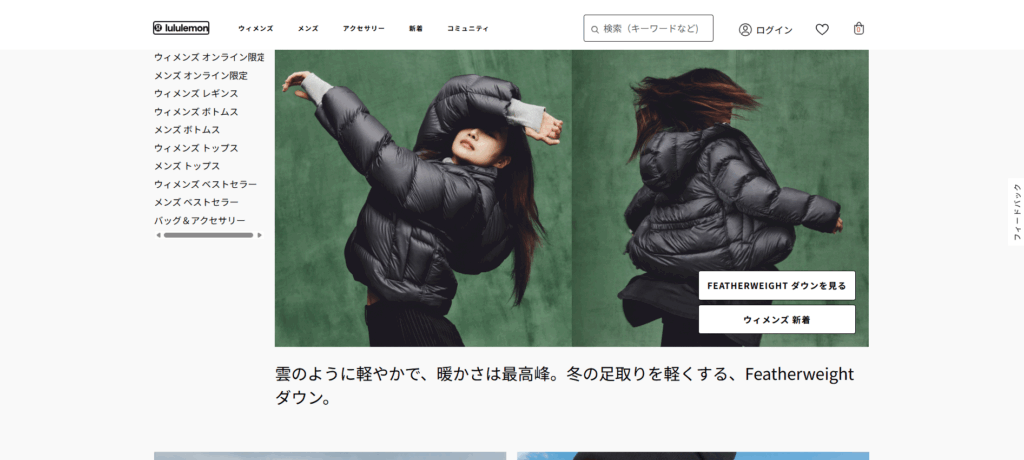
Task: Focus the 検索 keyword search field
Action: [x=648, y=29]
